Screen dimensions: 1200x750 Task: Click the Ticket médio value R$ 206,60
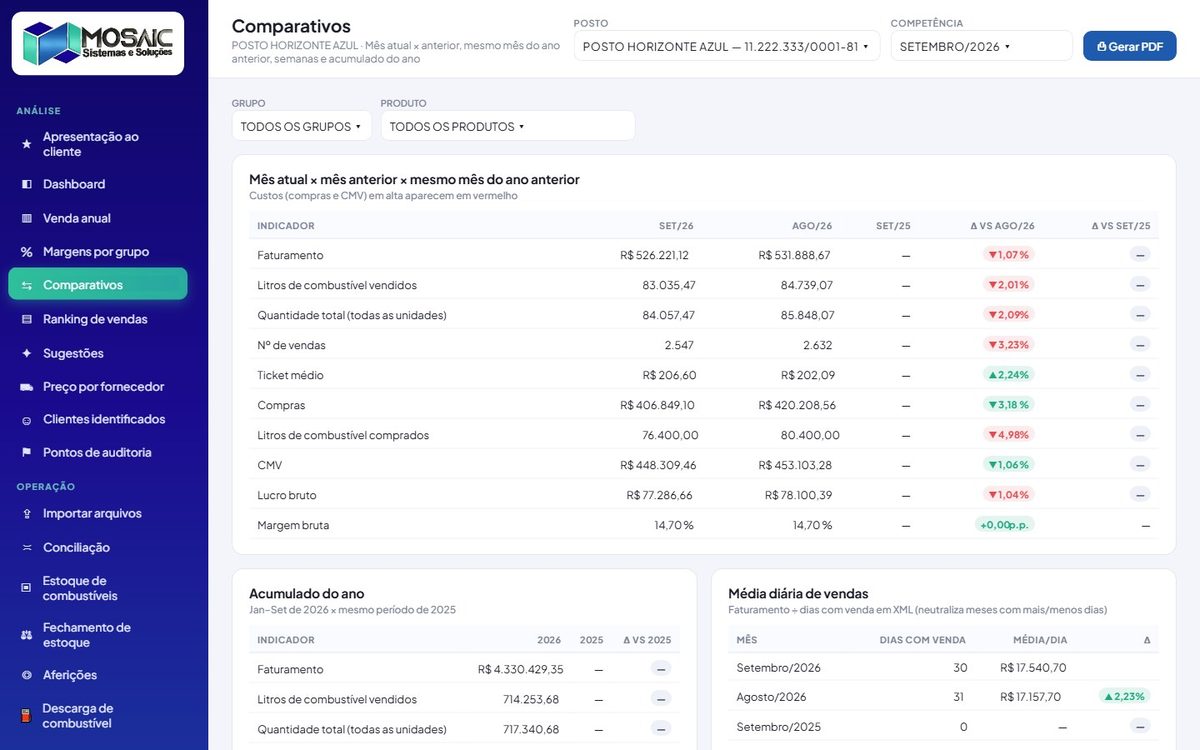click(x=669, y=375)
